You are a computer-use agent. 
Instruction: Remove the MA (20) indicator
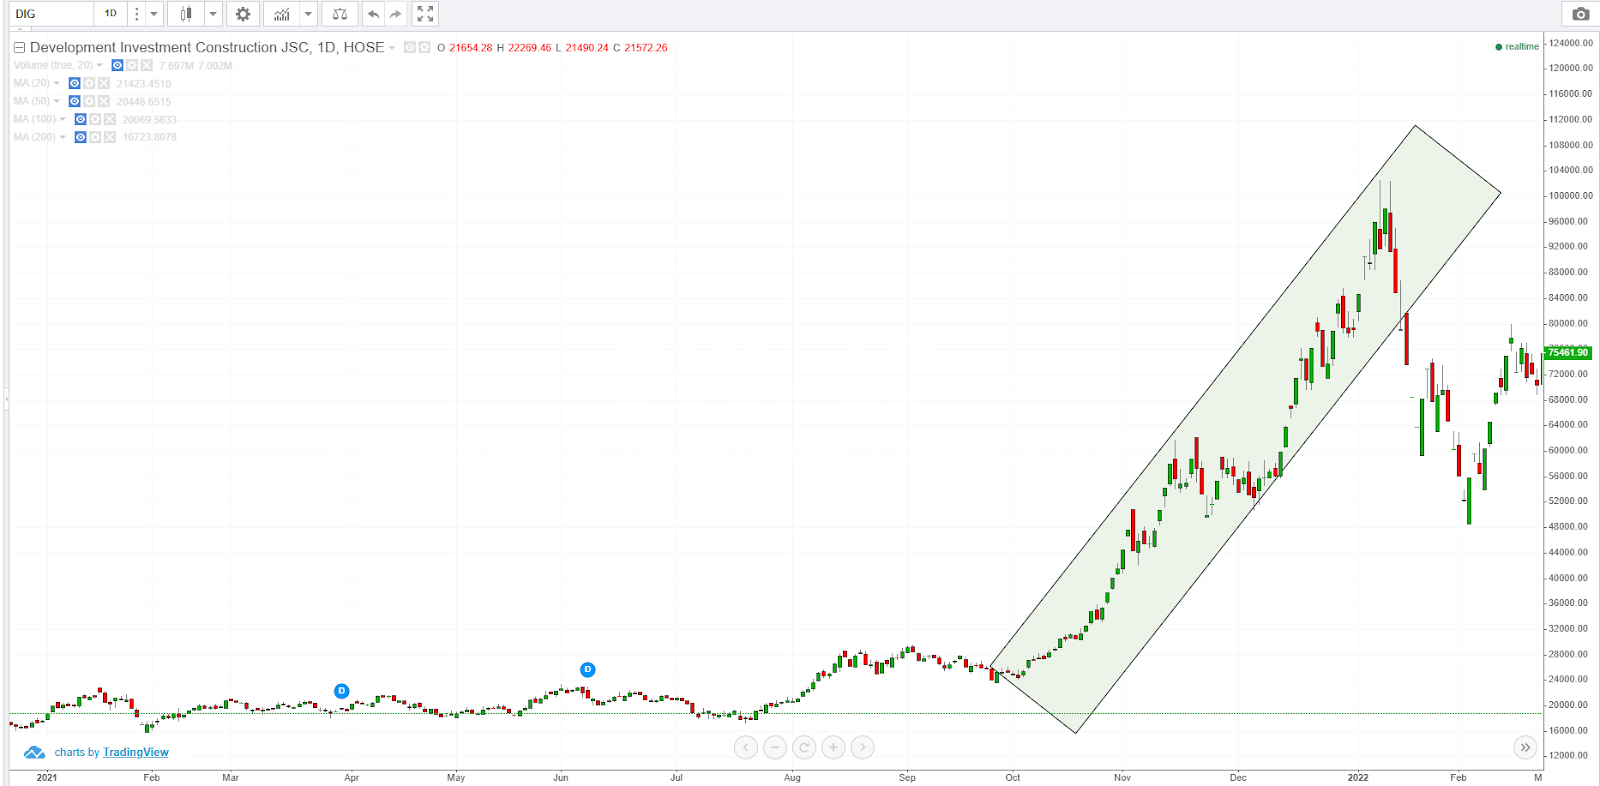point(103,83)
